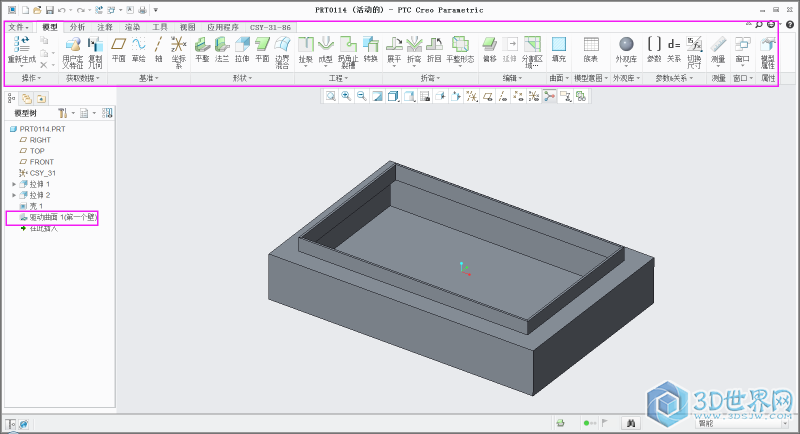The height and width of the screenshot is (434, 800).
Task: Toggle coordinate system display in graphics toolbar
Action: pos(534,96)
